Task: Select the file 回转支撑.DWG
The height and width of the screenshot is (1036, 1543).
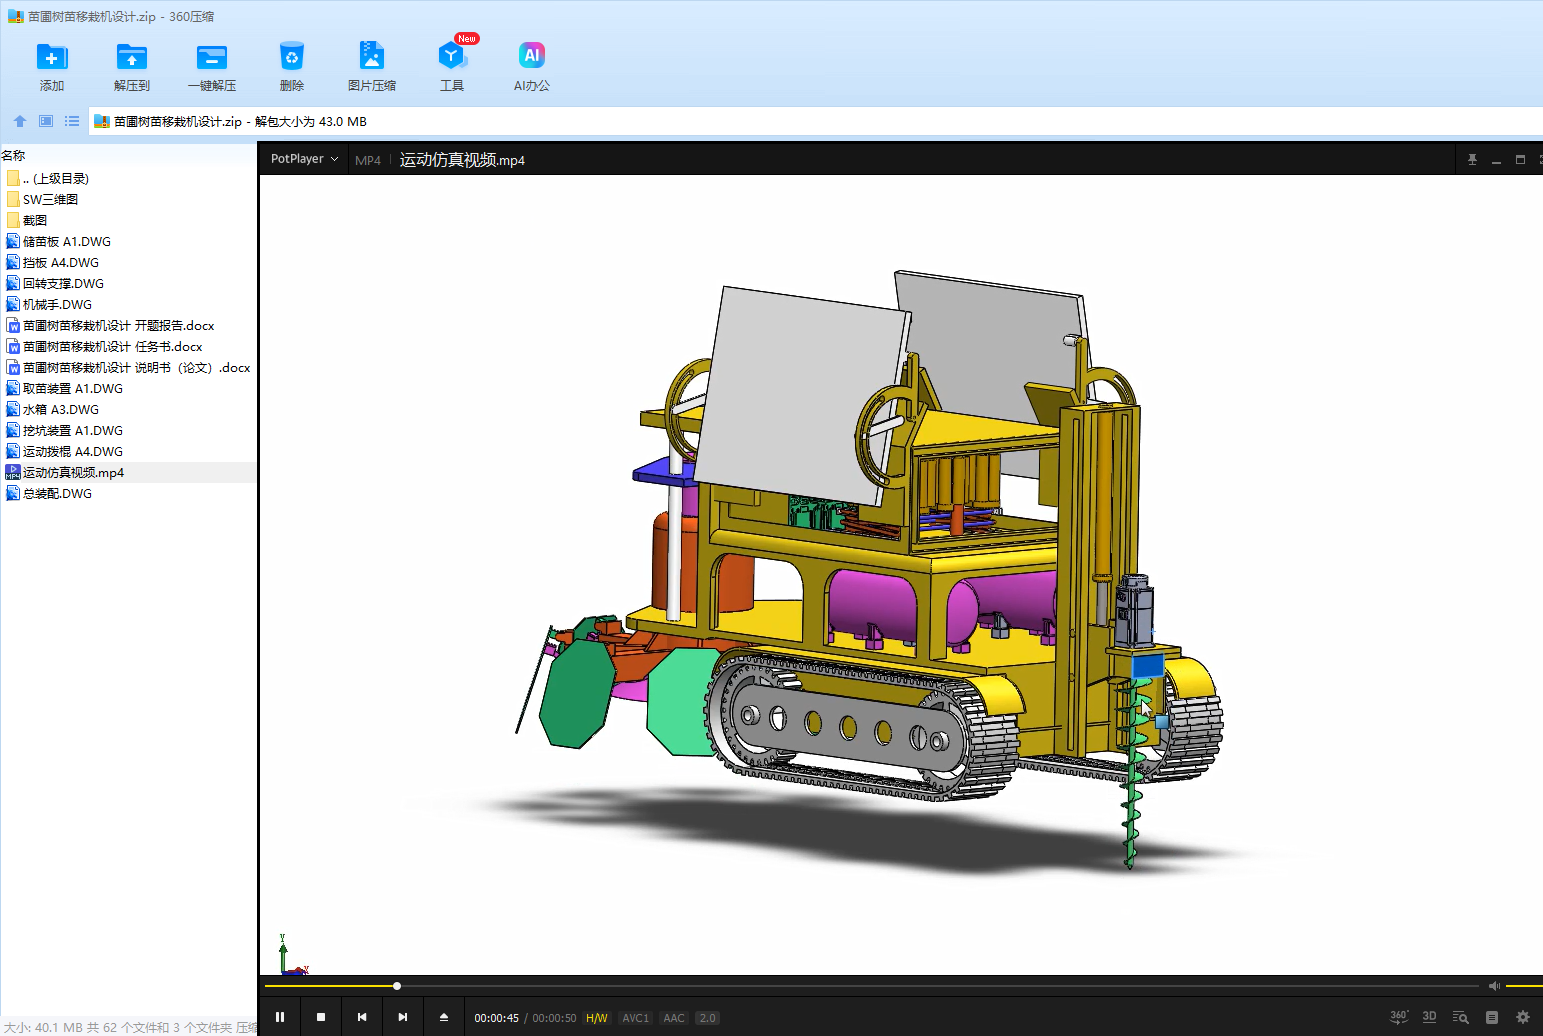Action: pos(128,283)
